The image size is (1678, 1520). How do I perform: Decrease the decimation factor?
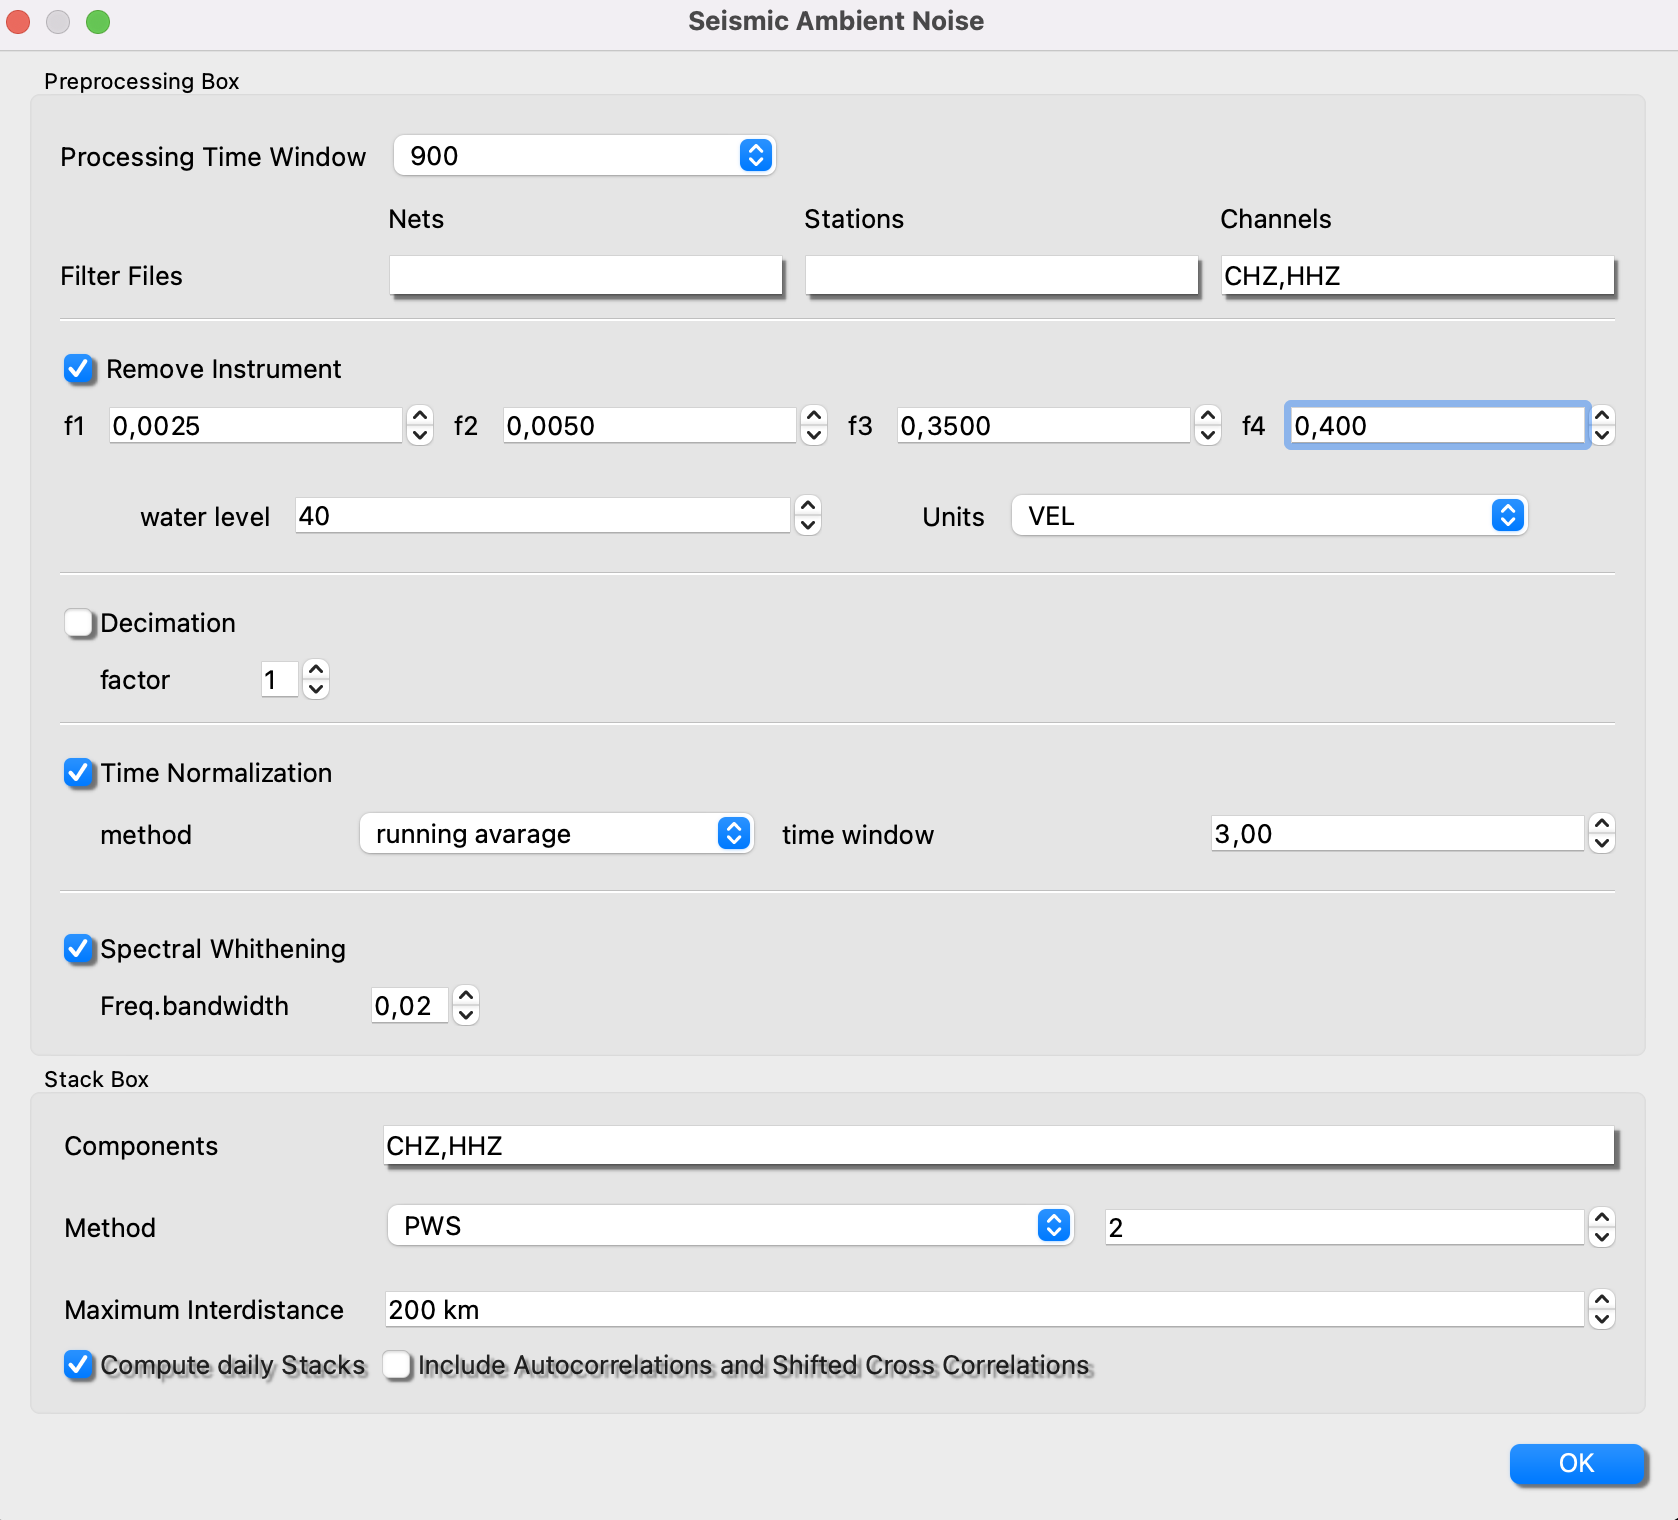316,690
